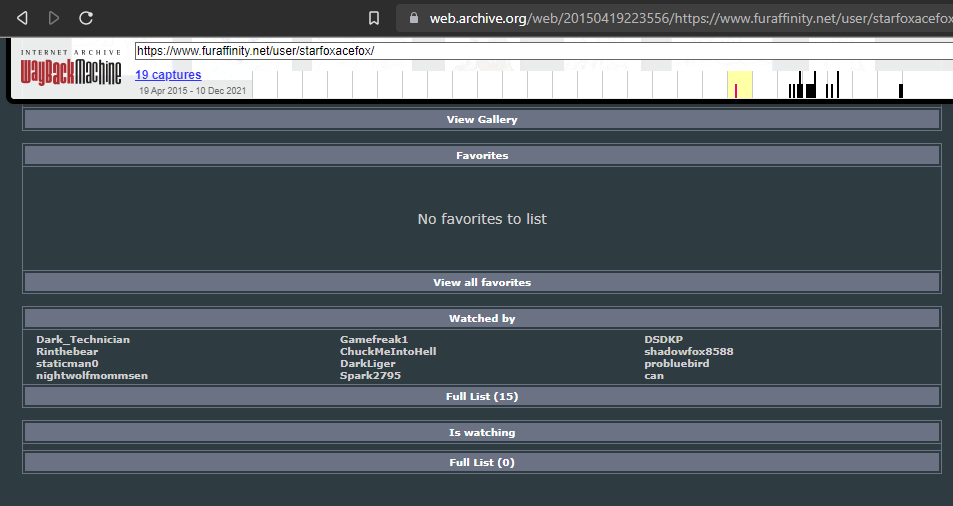The width and height of the screenshot is (953, 506).
Task: Click the 'No favorites to list' text
Action: click(482, 219)
